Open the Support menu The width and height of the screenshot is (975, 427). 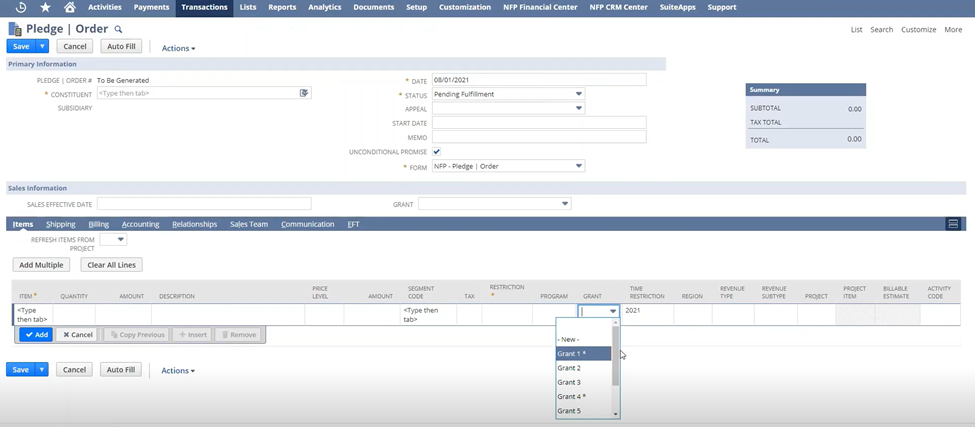point(721,7)
